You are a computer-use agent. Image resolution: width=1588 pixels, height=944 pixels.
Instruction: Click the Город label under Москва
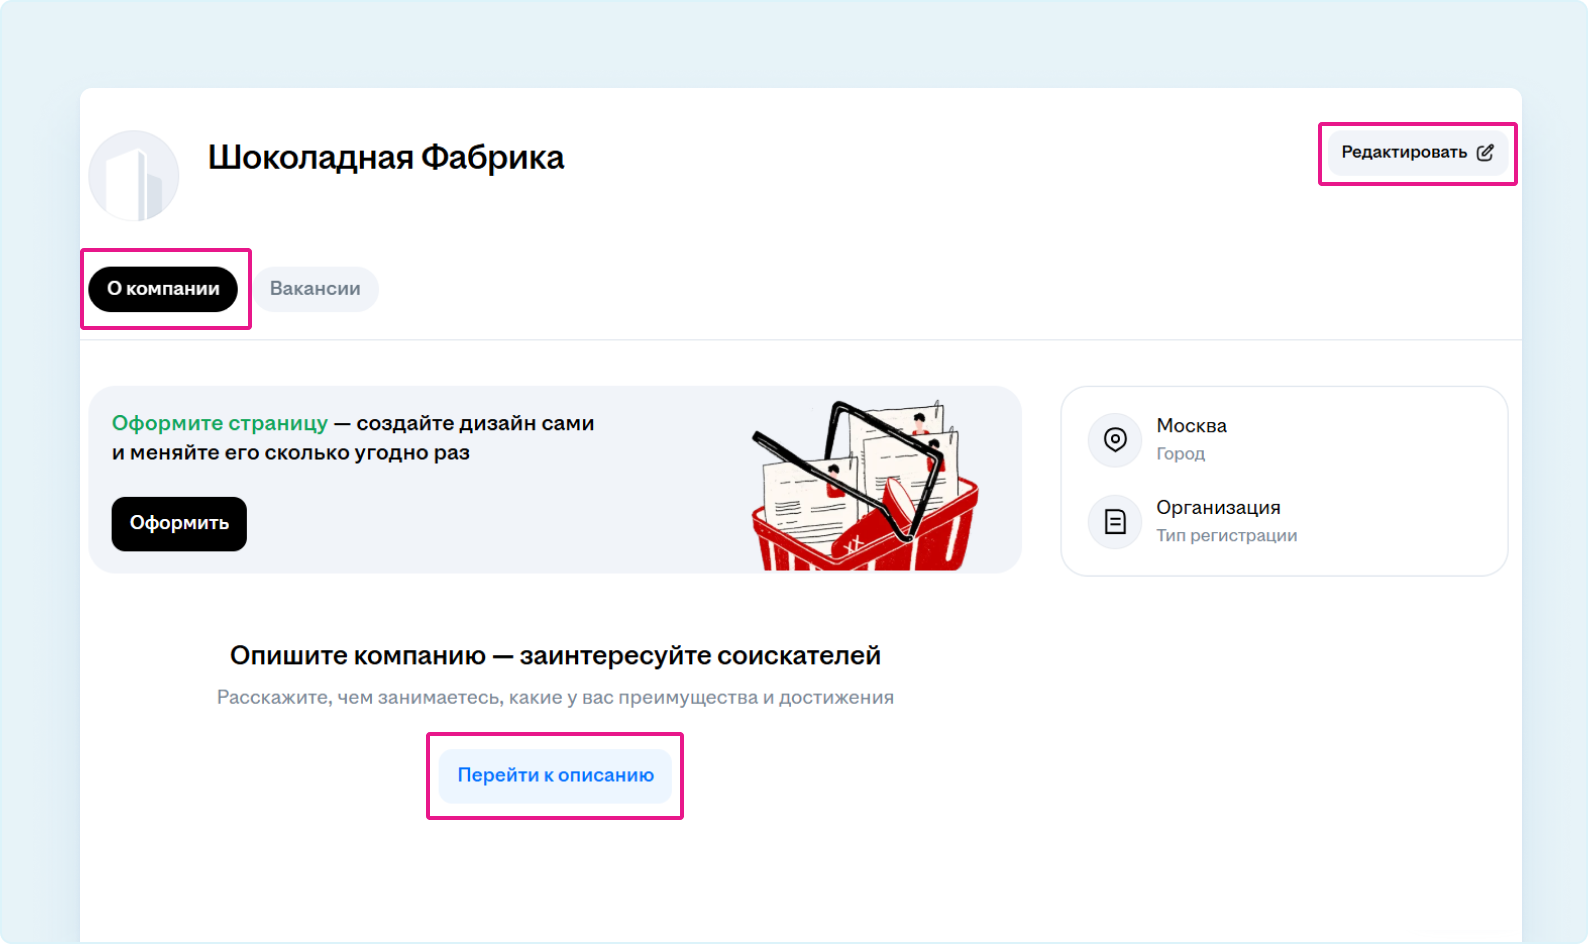click(x=1180, y=454)
